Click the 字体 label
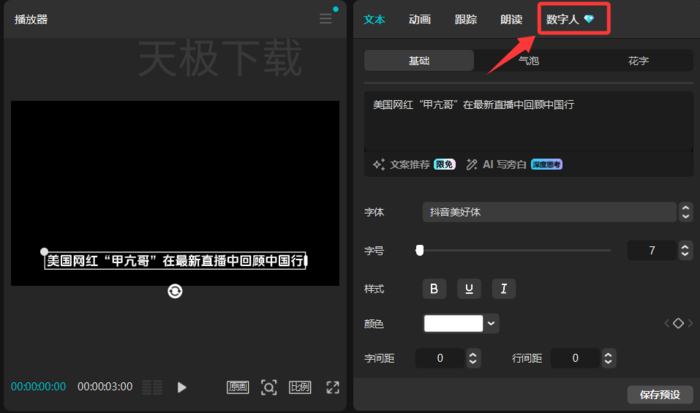Screen dimensions: 700x413 point(374,212)
